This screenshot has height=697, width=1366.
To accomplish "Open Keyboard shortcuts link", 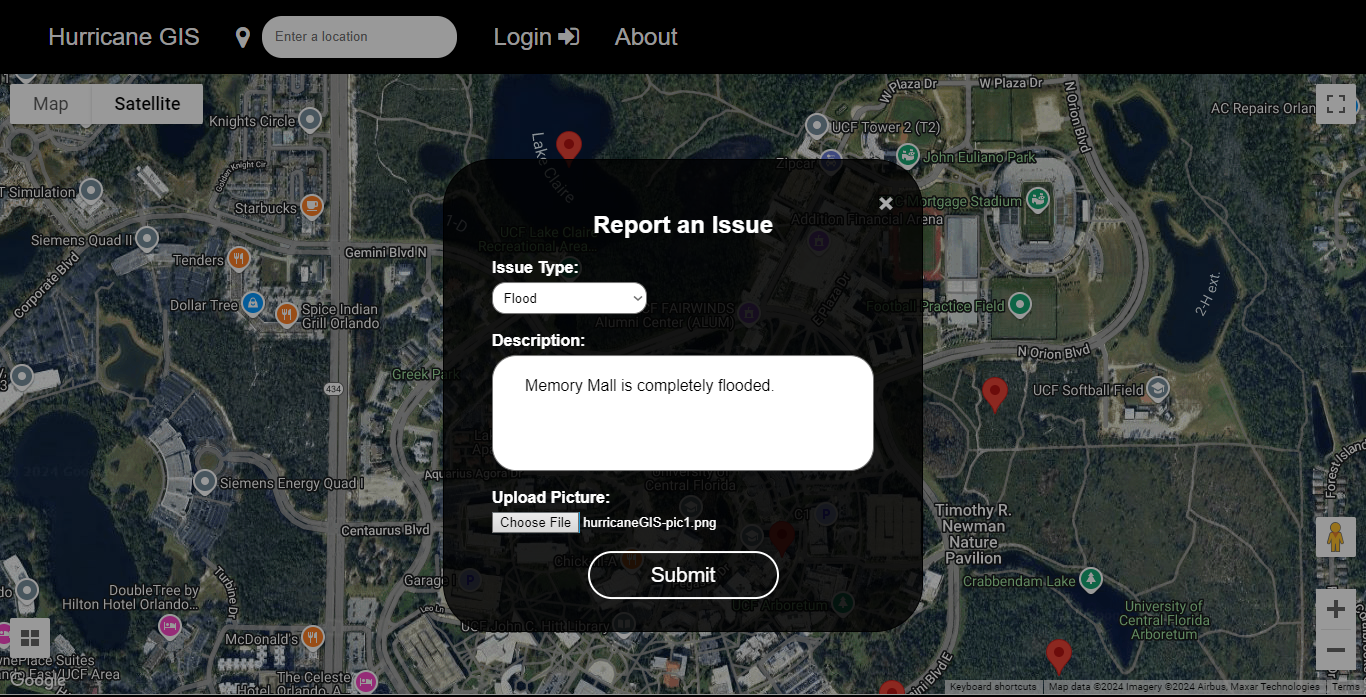I will 993,687.
